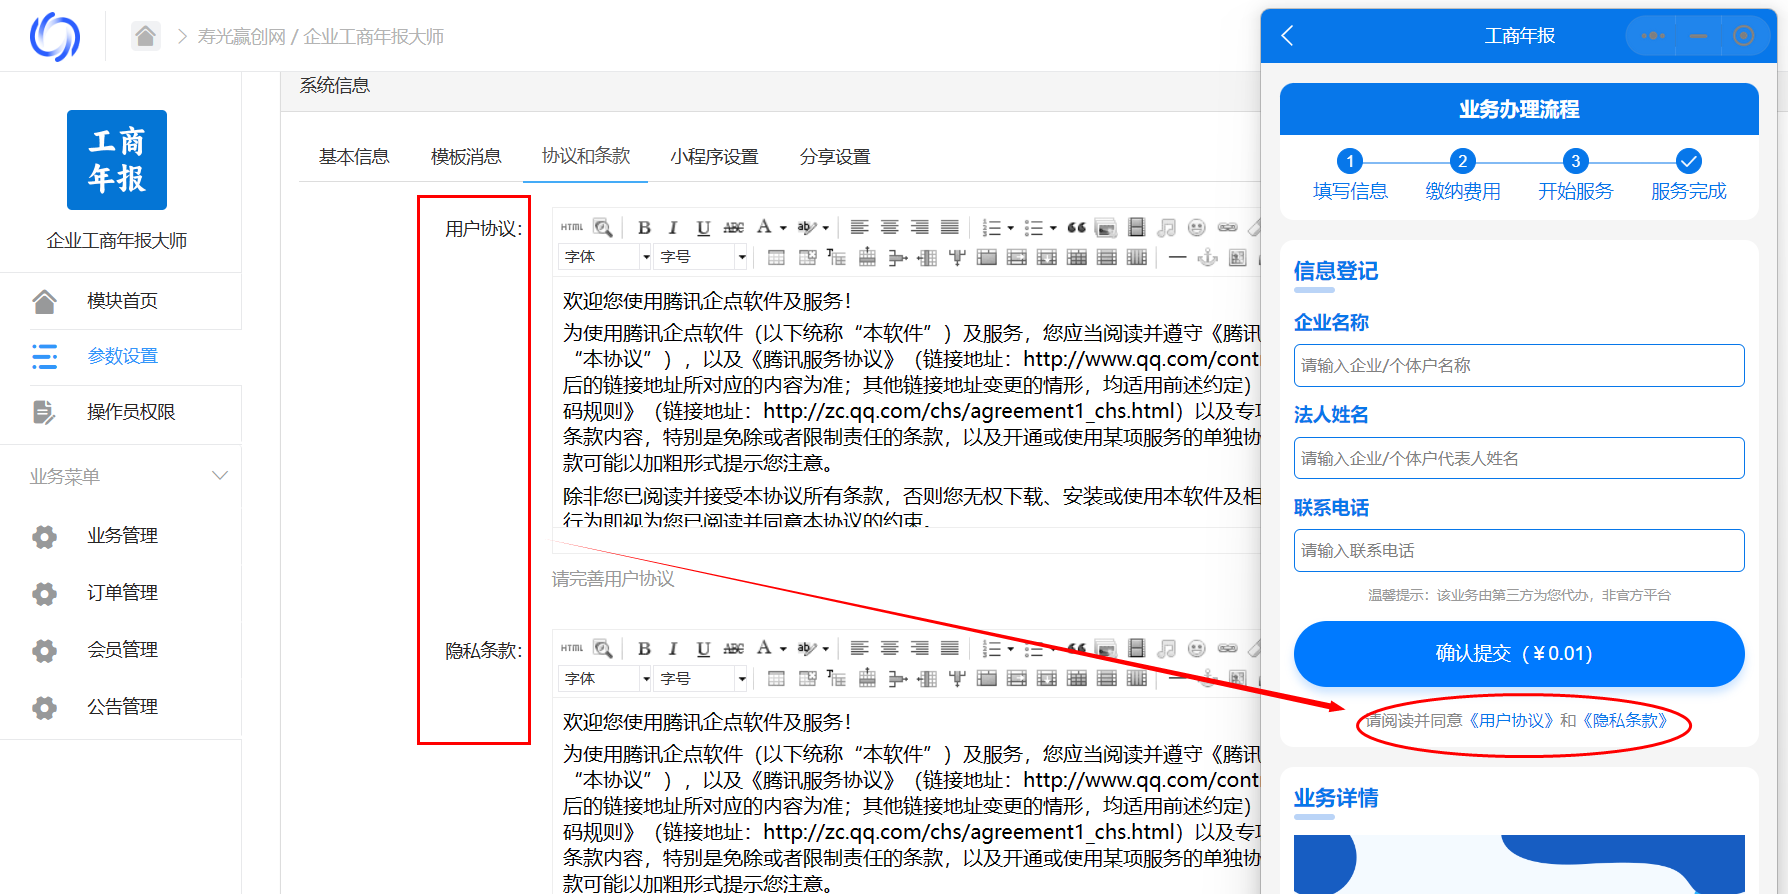Apply italic in the 隐私条款 editor toolbar

point(673,649)
